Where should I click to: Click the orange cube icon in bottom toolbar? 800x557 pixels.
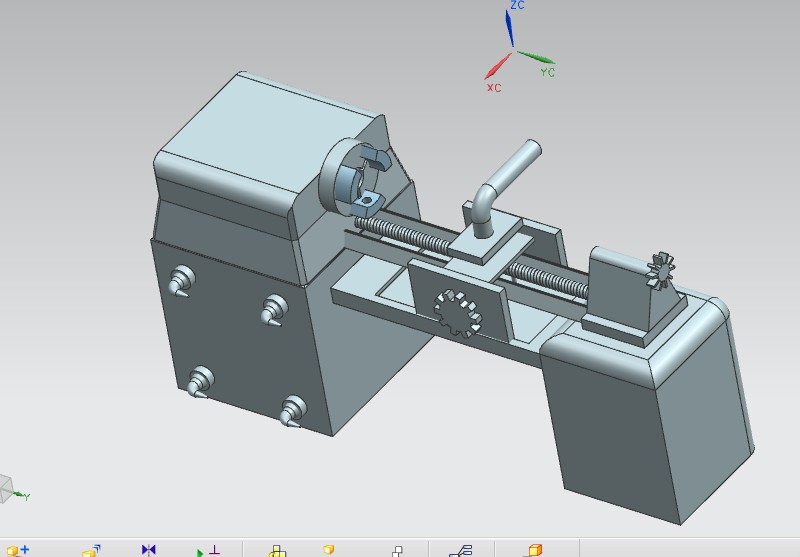click(x=533, y=551)
